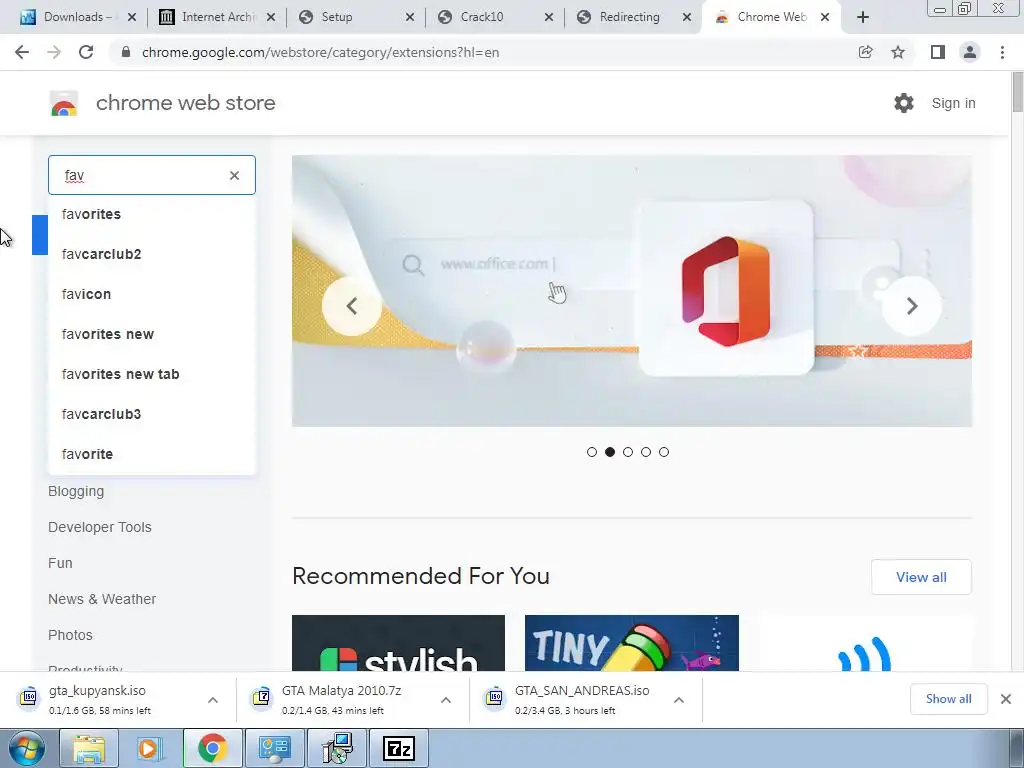Select the fifth carousel dot

(664, 452)
